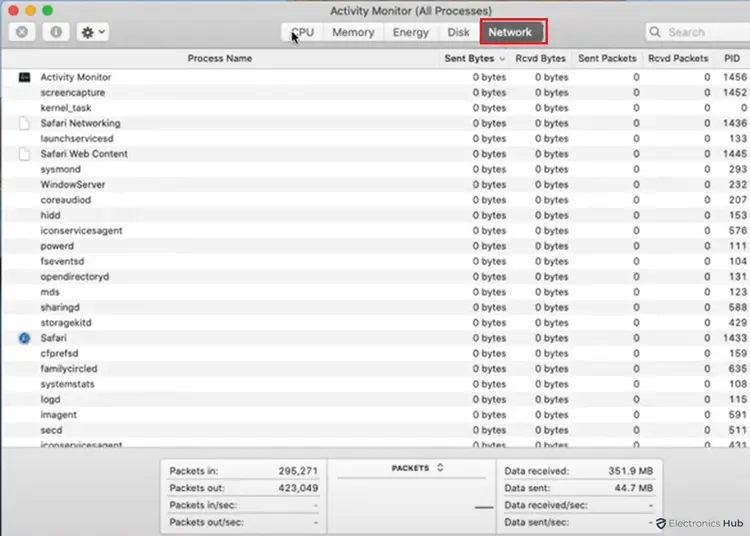Click the Packets in value 295,271
This screenshot has width=750, height=536.
tap(298, 471)
